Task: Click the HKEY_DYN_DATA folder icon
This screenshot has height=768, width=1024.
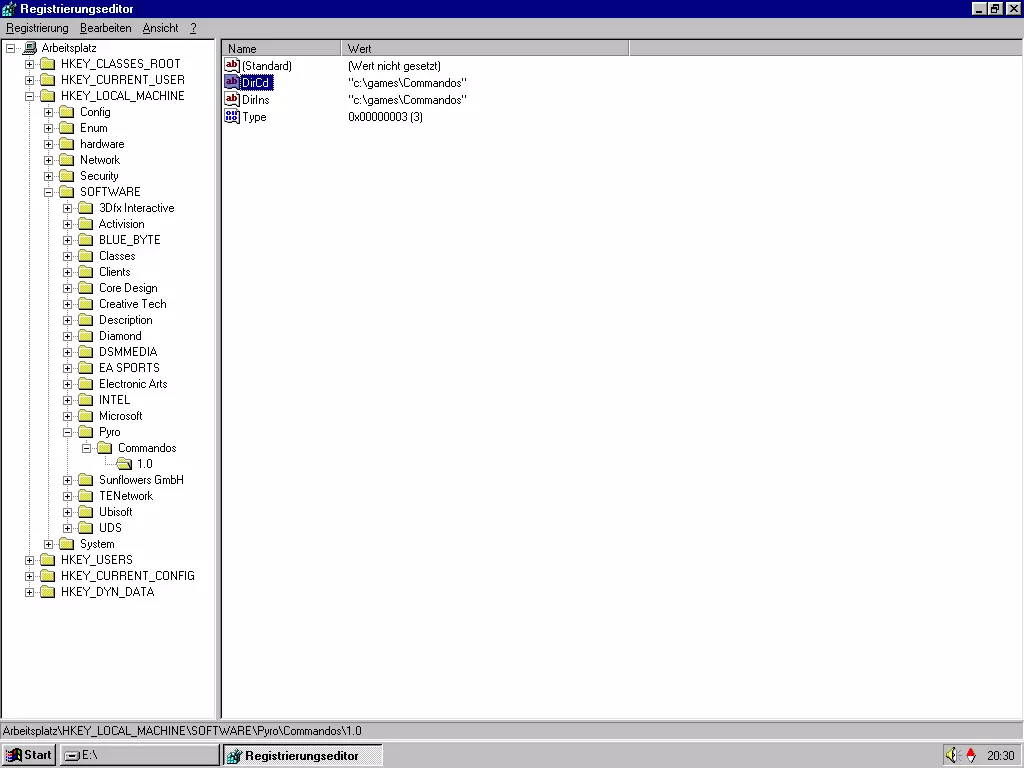Action: (48, 592)
